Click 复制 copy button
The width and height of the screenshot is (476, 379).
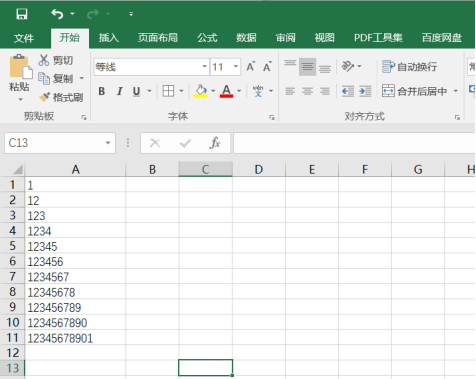(x=55, y=79)
